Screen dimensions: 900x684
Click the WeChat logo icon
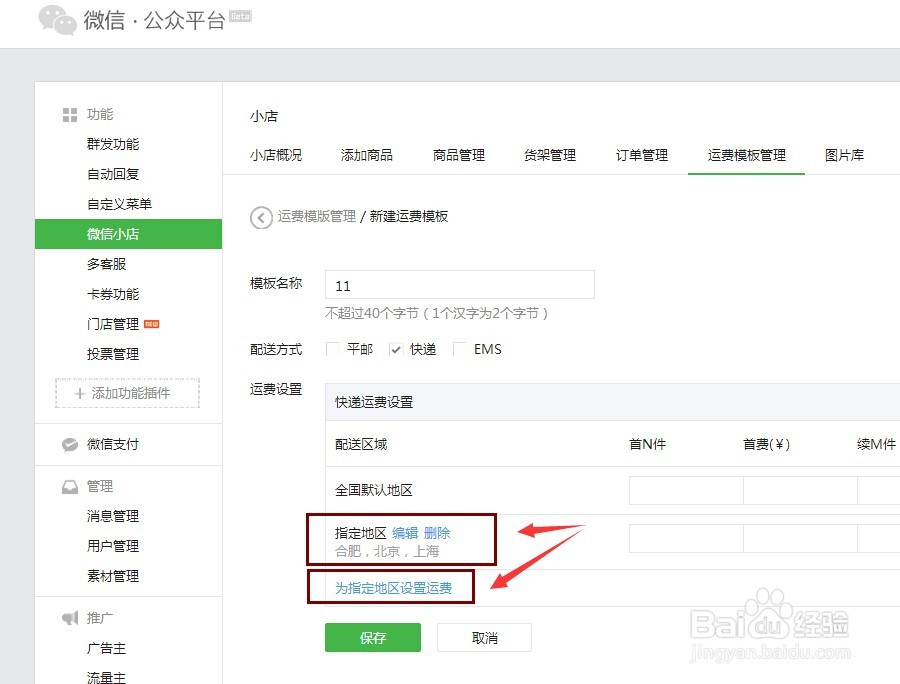pos(57,20)
